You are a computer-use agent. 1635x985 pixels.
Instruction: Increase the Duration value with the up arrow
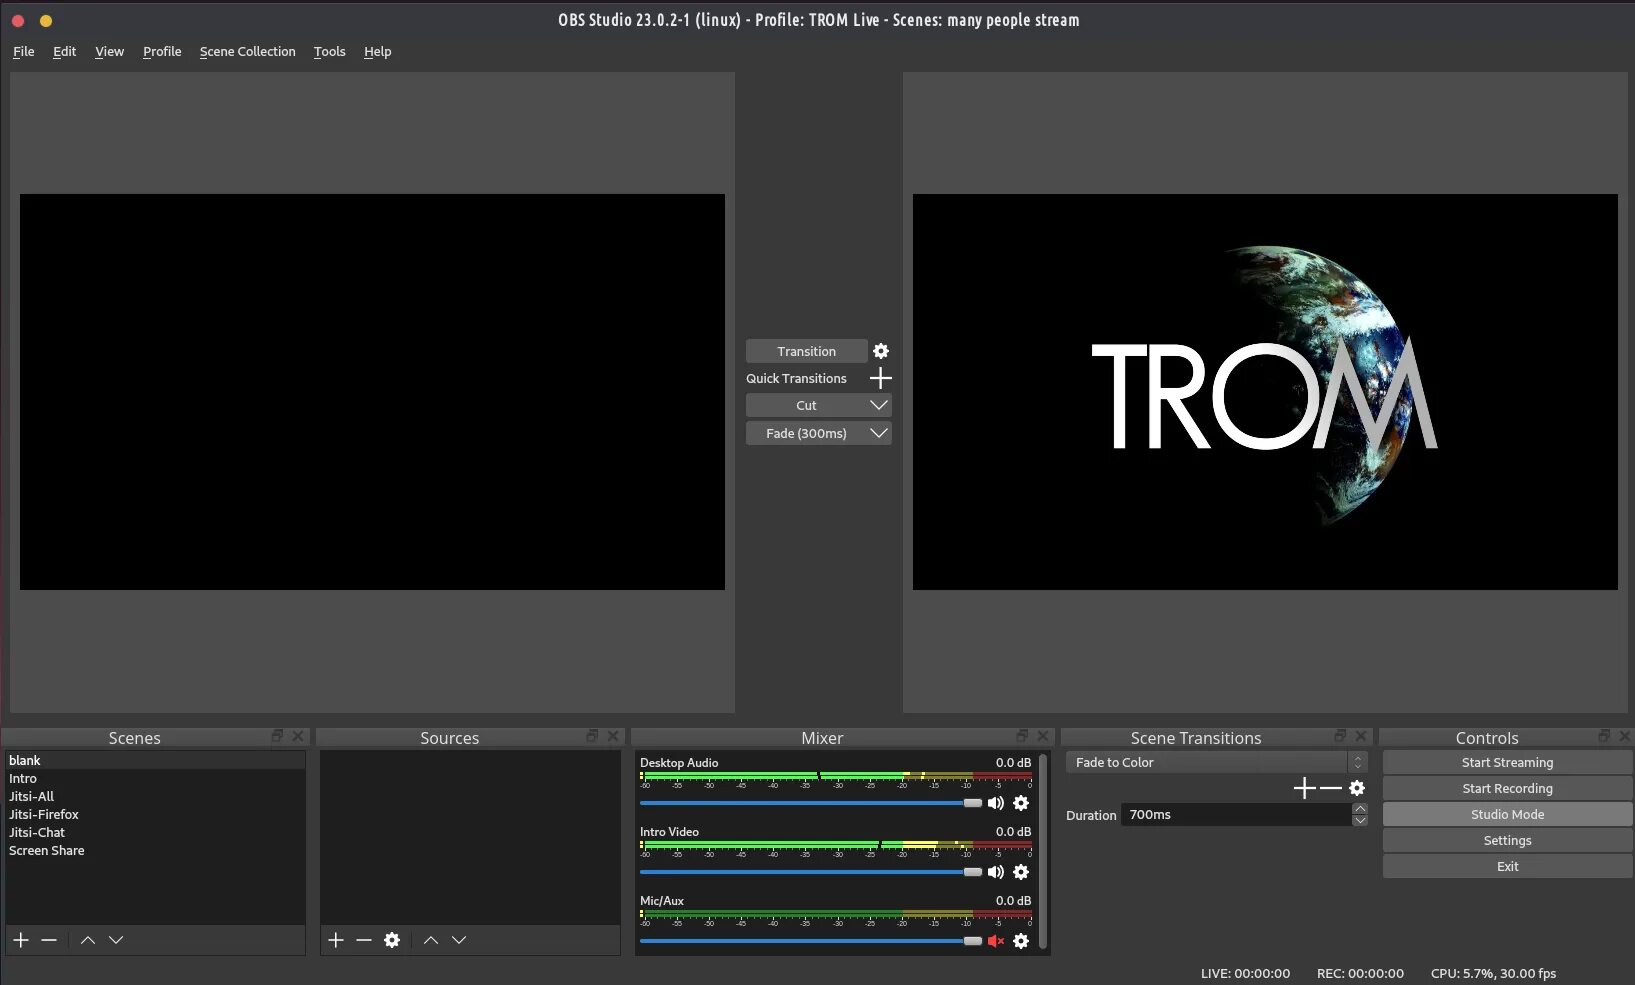click(1360, 809)
